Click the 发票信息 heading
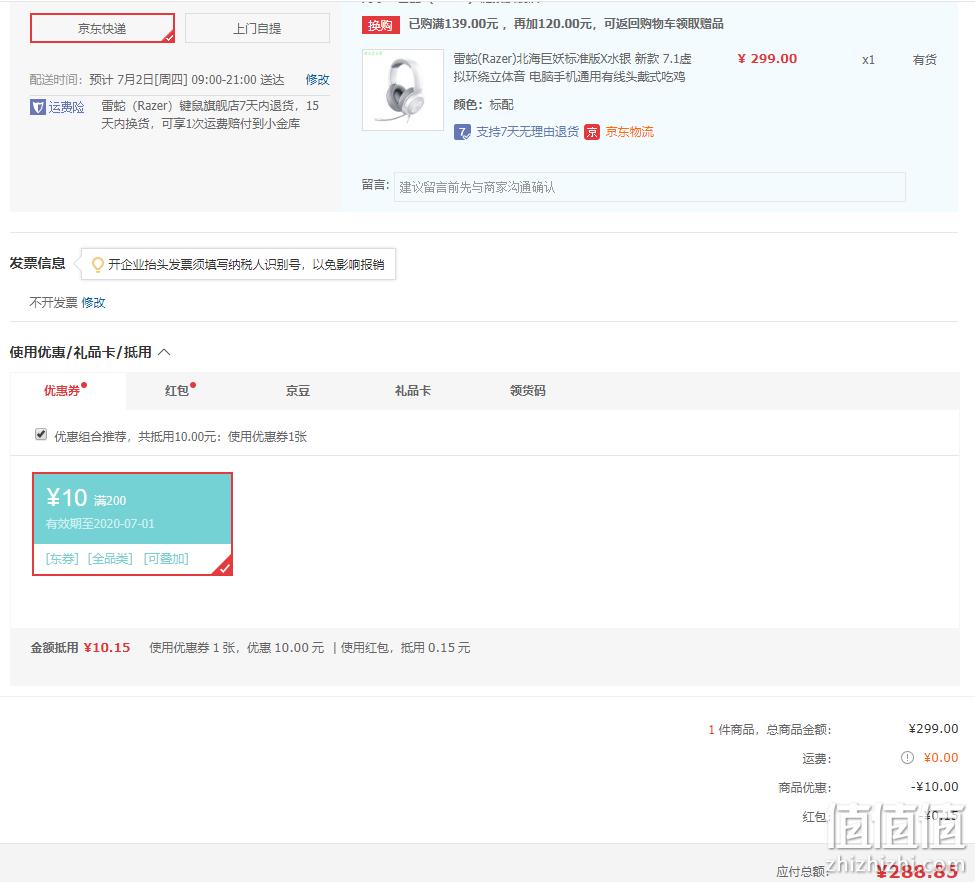Image resolution: width=975 pixels, height=882 pixels. 37,264
